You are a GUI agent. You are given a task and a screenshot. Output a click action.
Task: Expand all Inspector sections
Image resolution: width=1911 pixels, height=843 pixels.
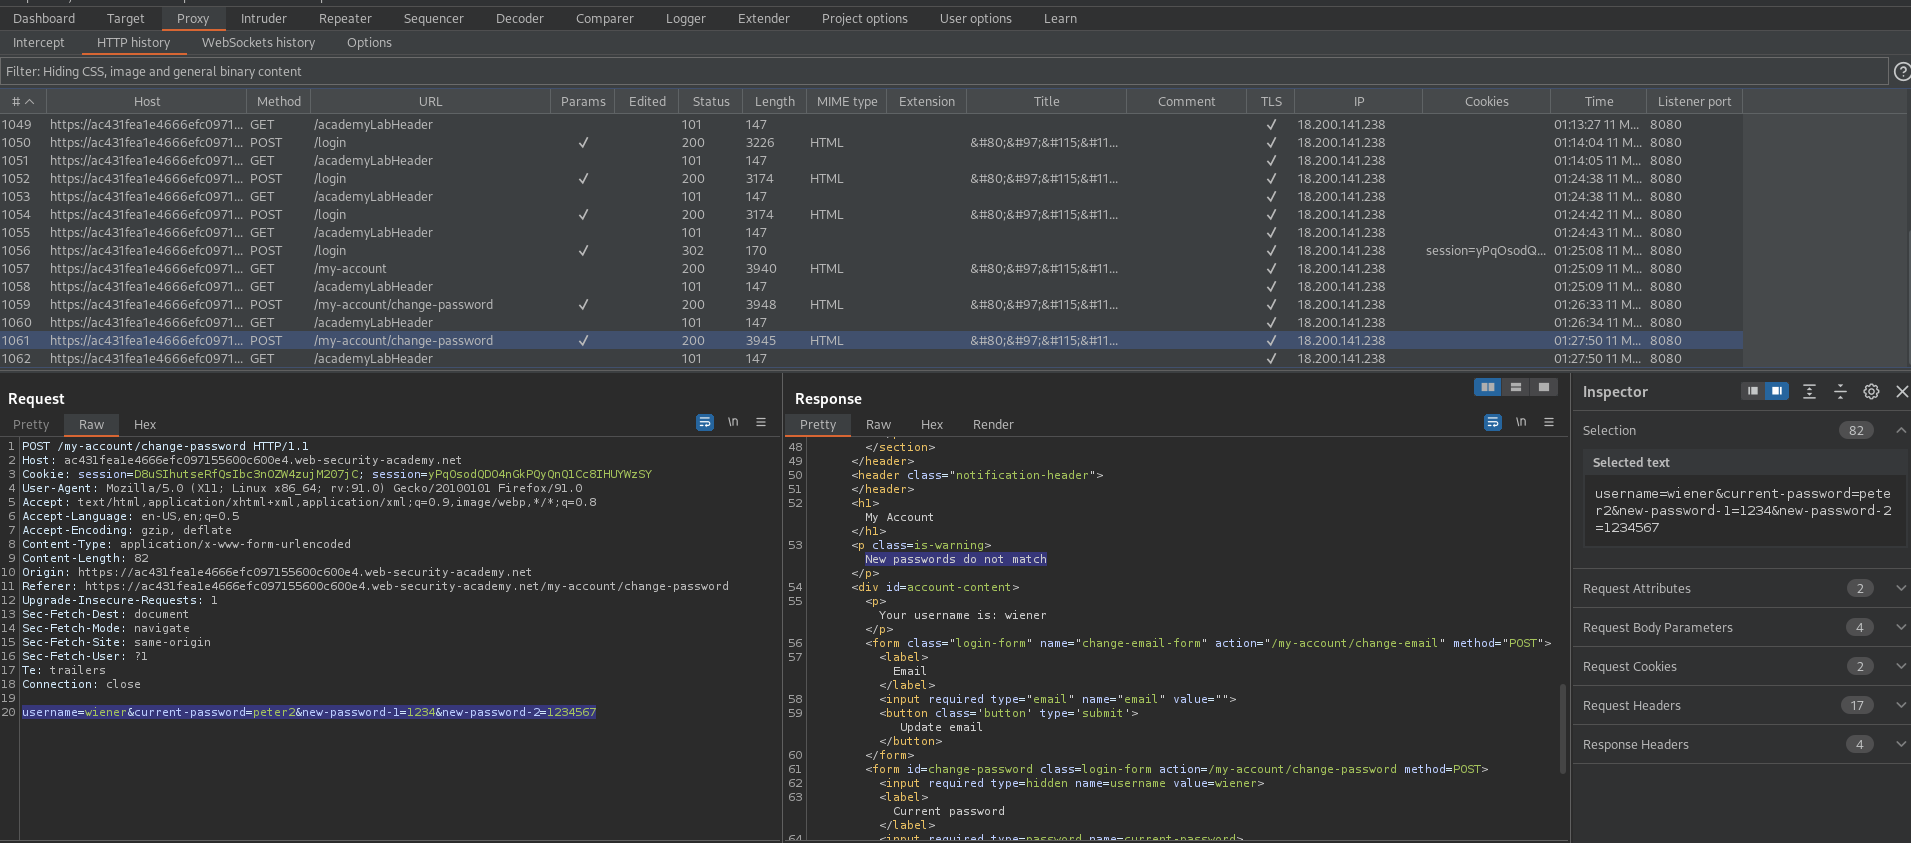(x=1809, y=392)
